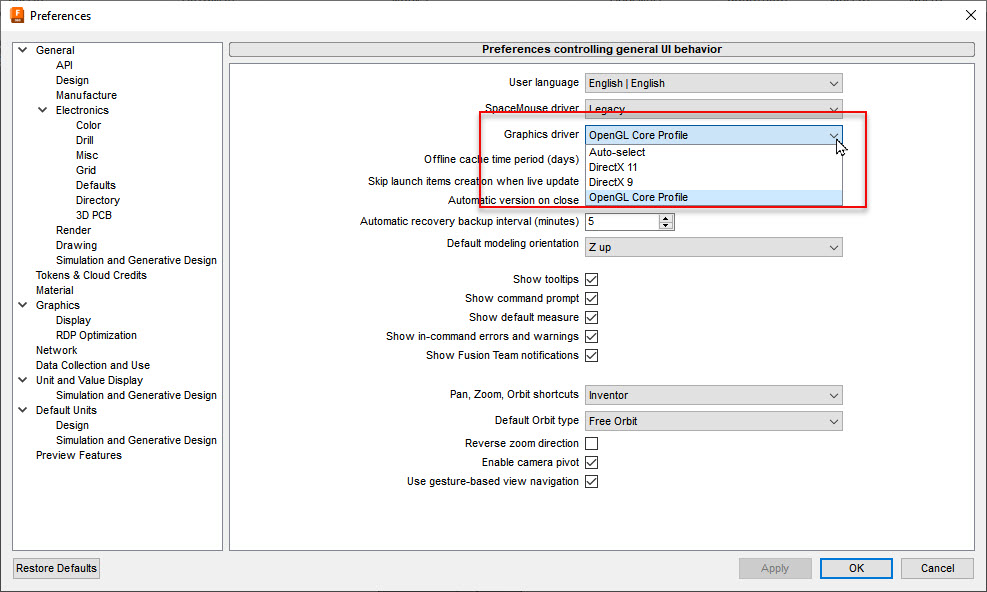987x592 pixels.
Task: Select Drill under Electronics
Action: pos(85,140)
